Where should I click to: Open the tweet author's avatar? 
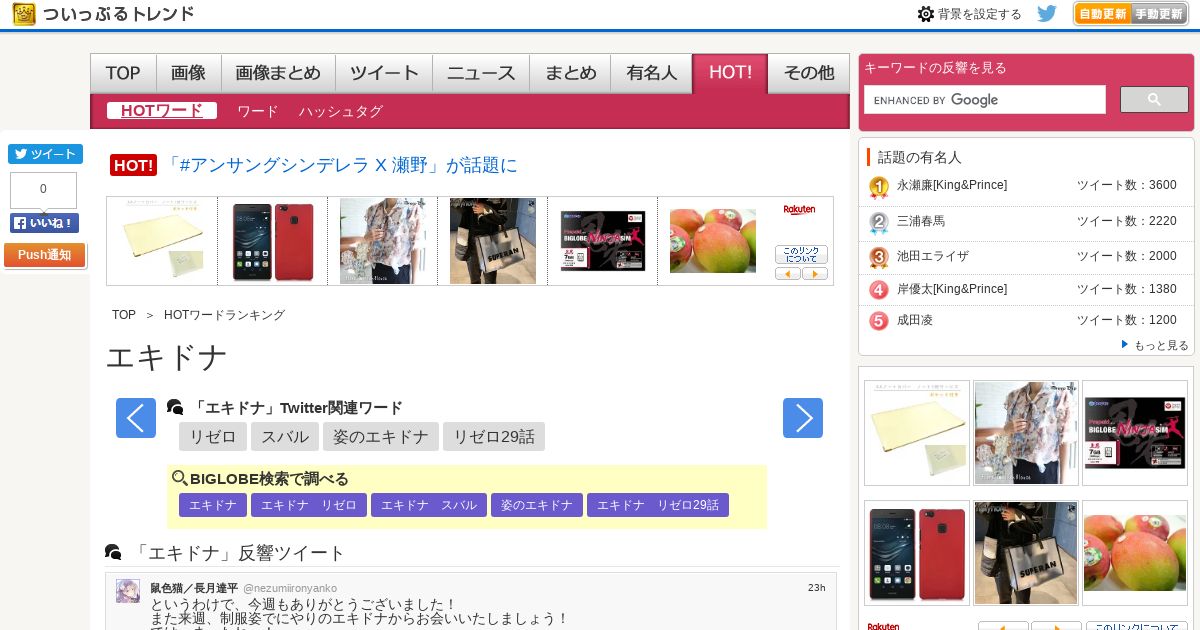tap(128, 591)
